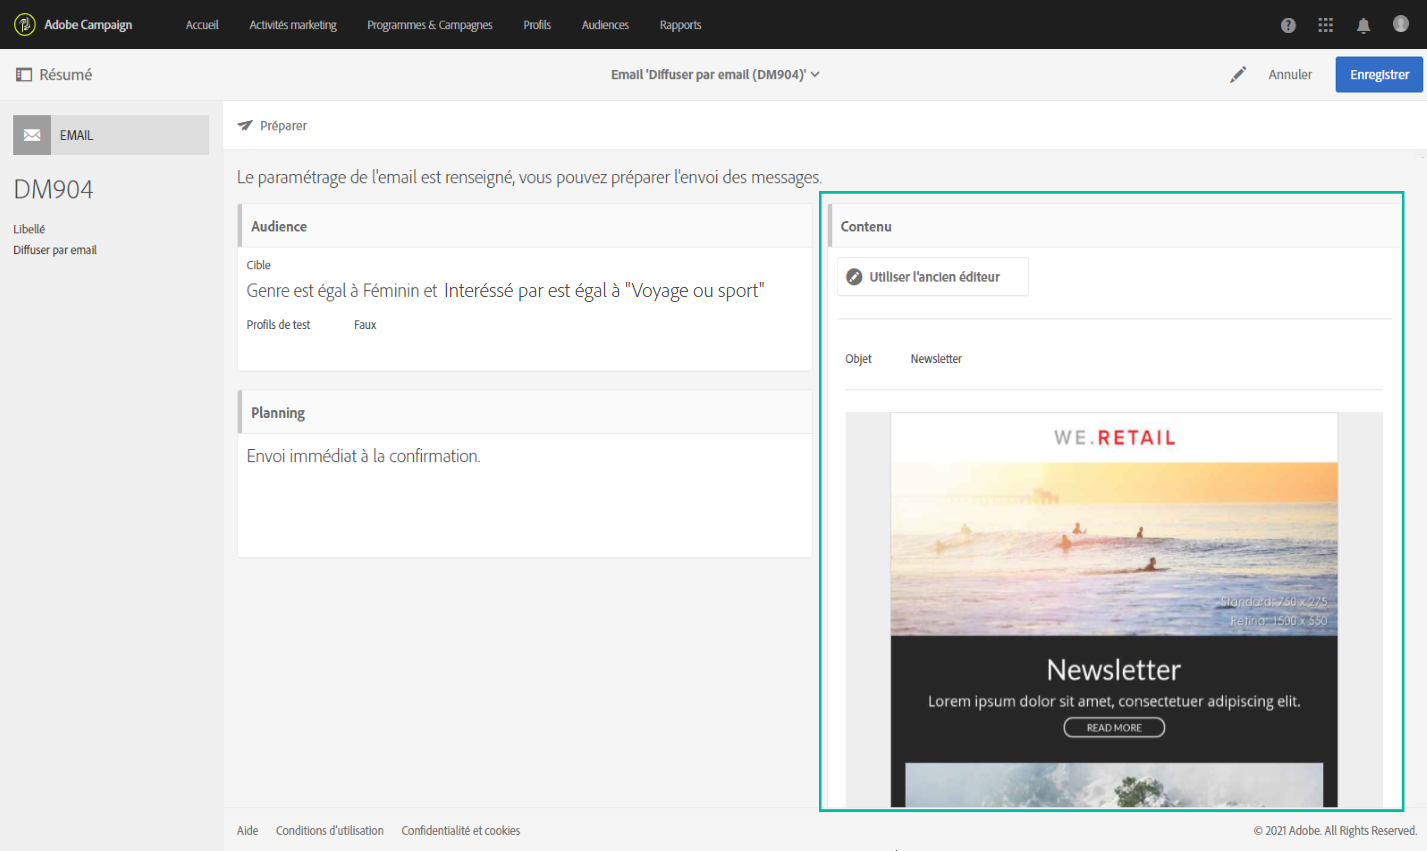Open the Conditions d'utilisation link

330,831
